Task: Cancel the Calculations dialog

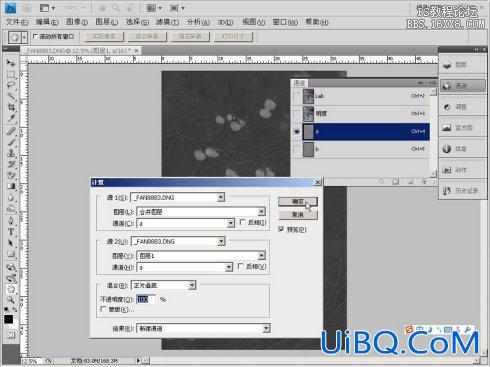Action: coord(297,215)
